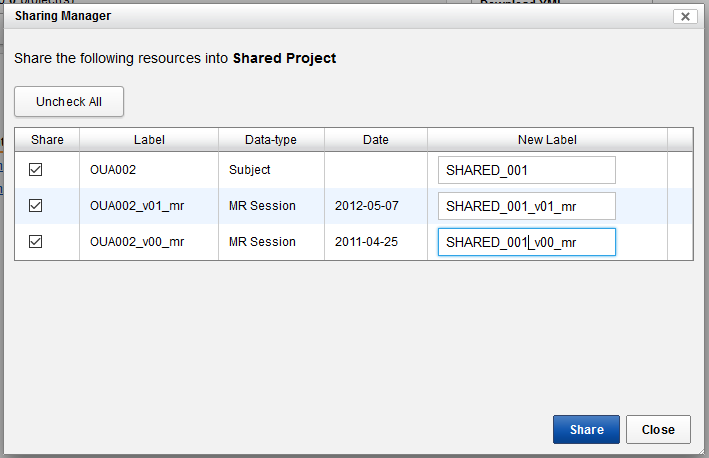Toggle the Share checkbox for OUA002_v01_mr

pos(36,206)
